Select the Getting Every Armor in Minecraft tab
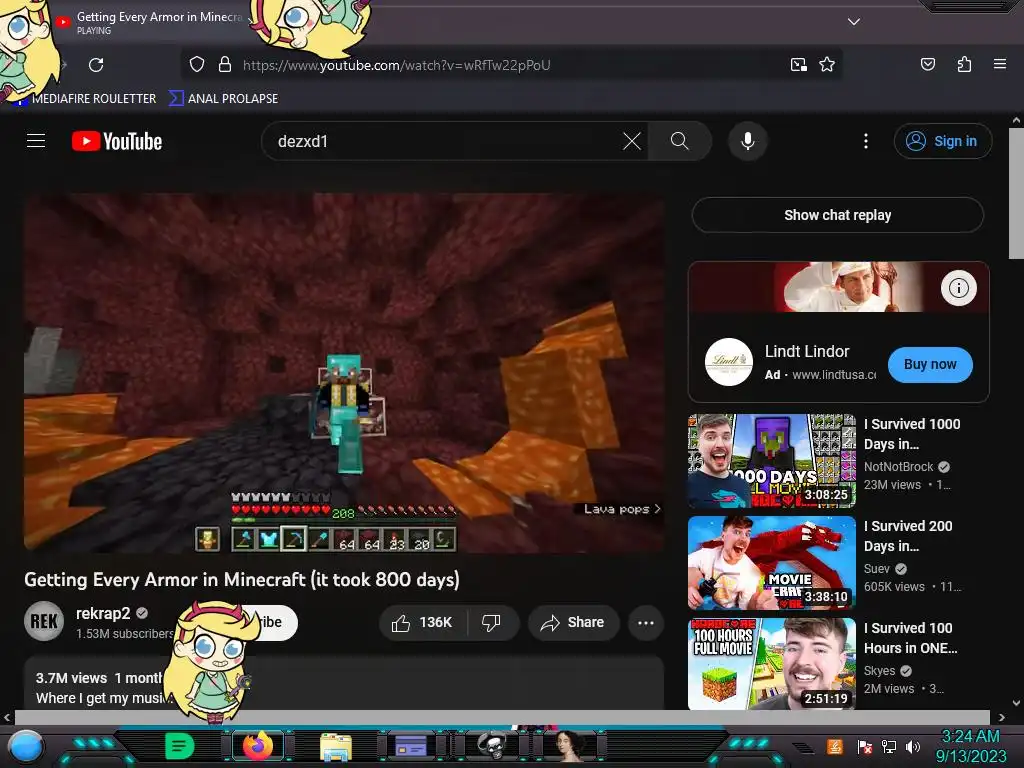The width and height of the screenshot is (1024, 768). point(152,22)
